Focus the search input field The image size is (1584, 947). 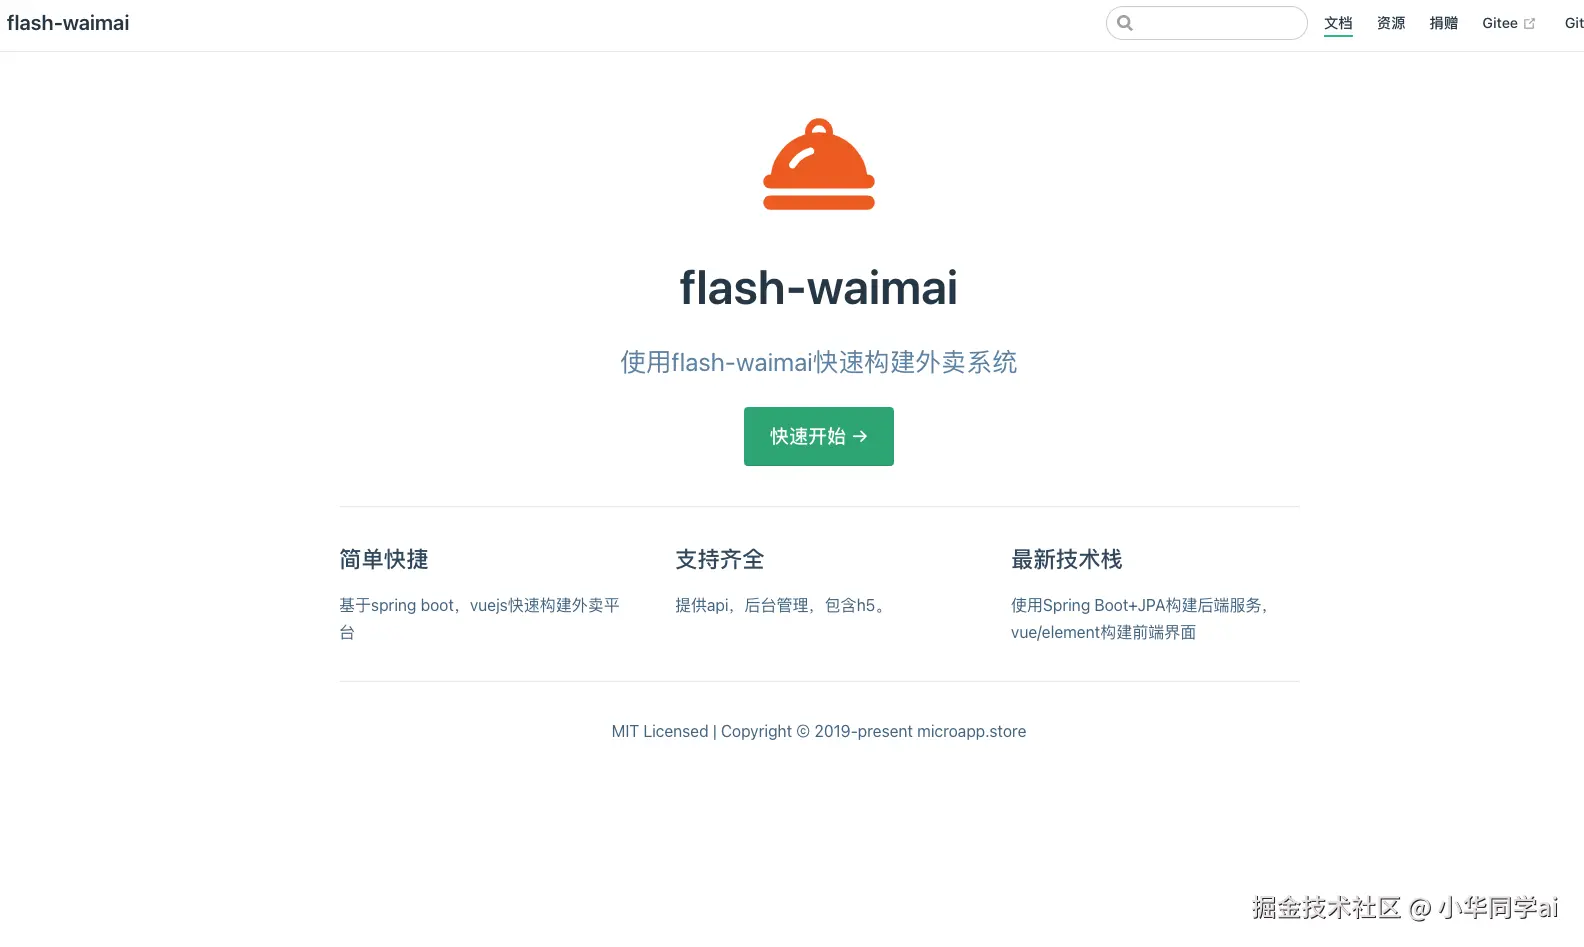pyautogui.click(x=1207, y=23)
